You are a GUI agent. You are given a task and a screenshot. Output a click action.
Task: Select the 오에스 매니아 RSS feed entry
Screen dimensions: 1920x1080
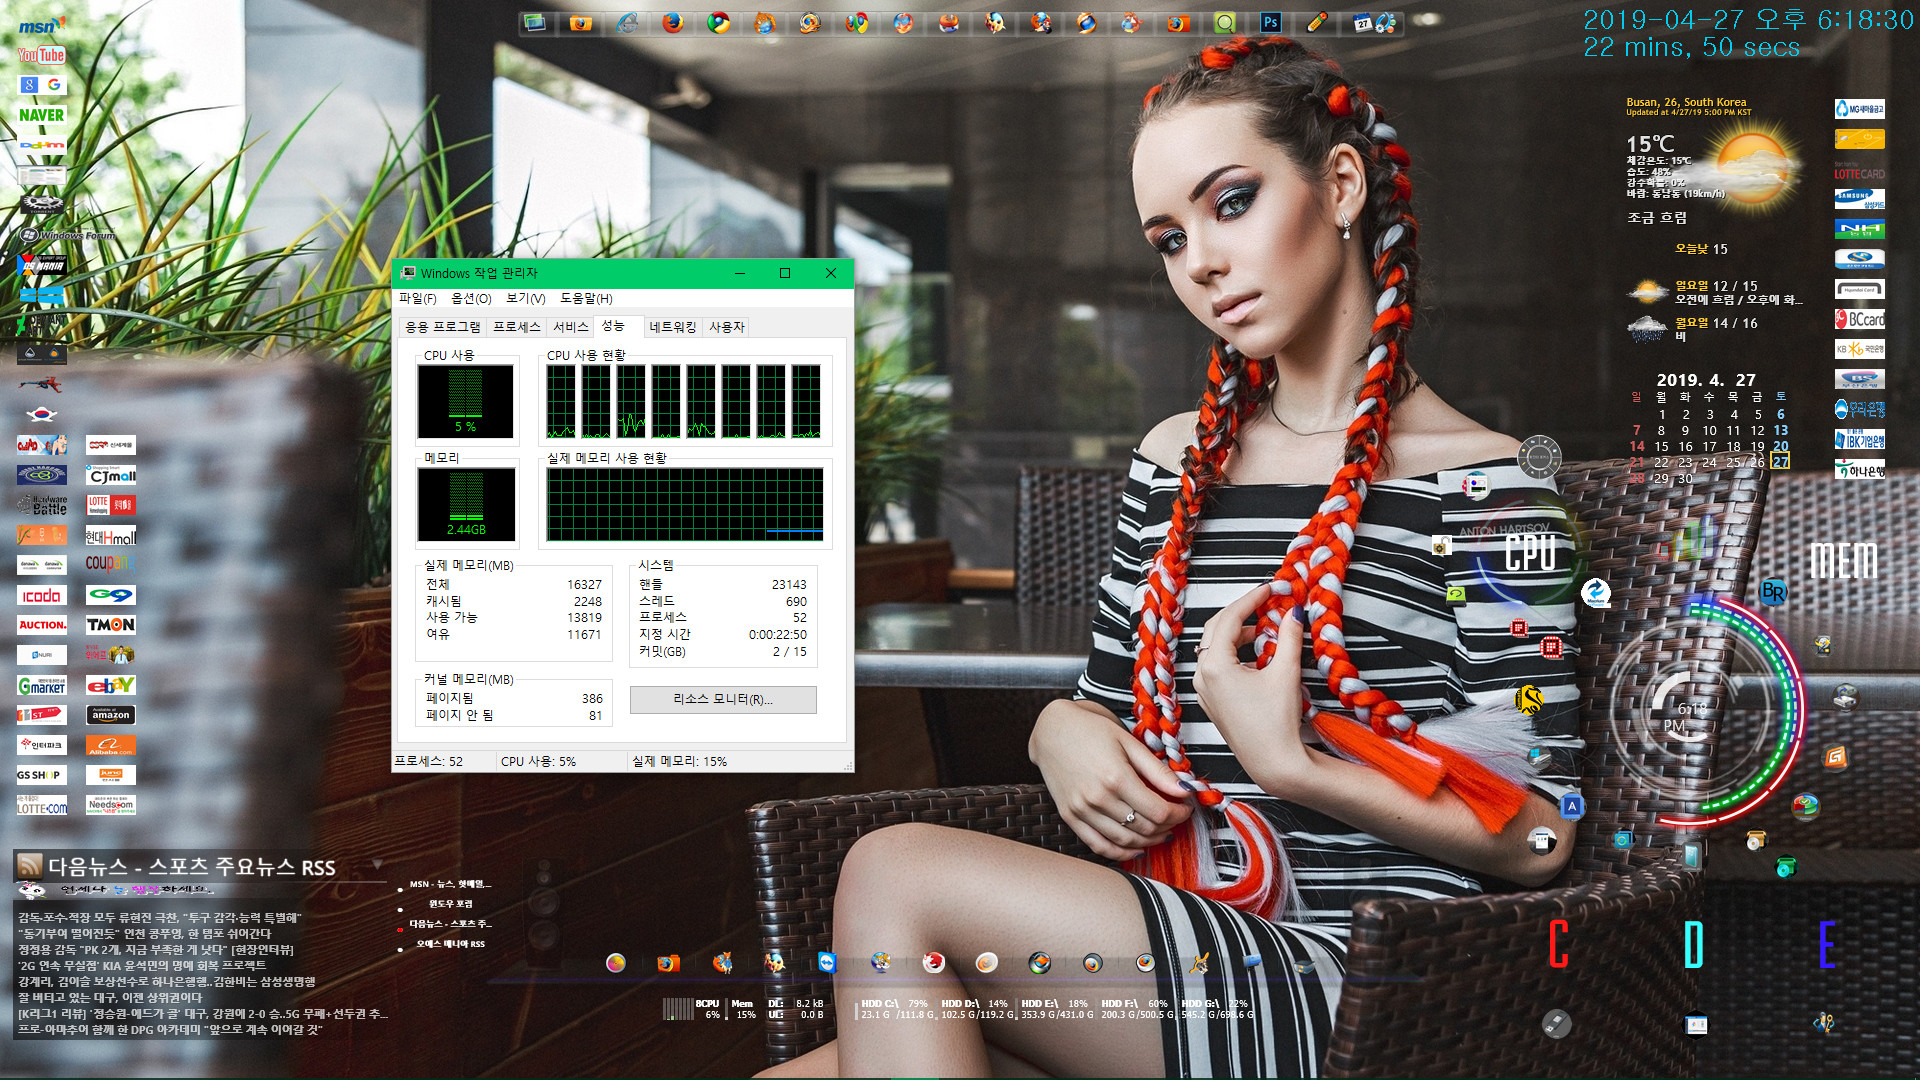tap(450, 944)
